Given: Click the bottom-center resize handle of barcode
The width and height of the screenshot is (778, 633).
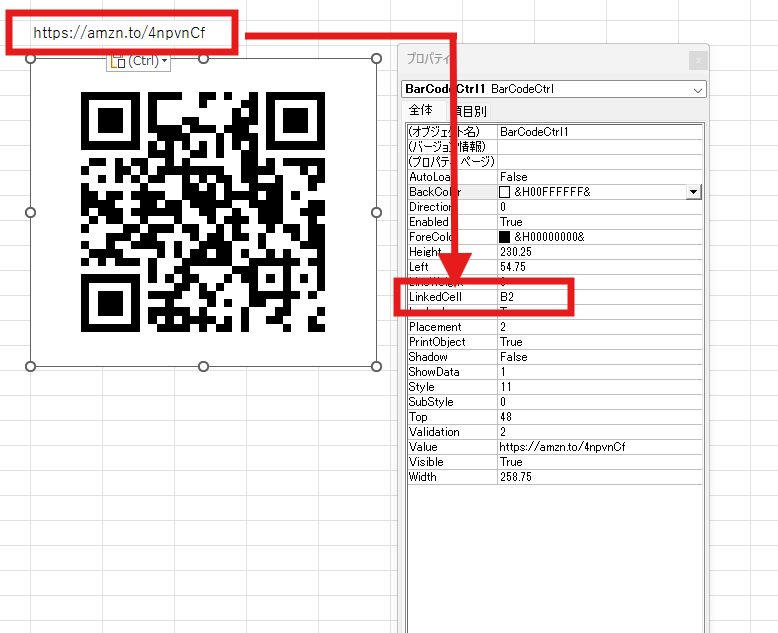Looking at the screenshot, I should (203, 367).
